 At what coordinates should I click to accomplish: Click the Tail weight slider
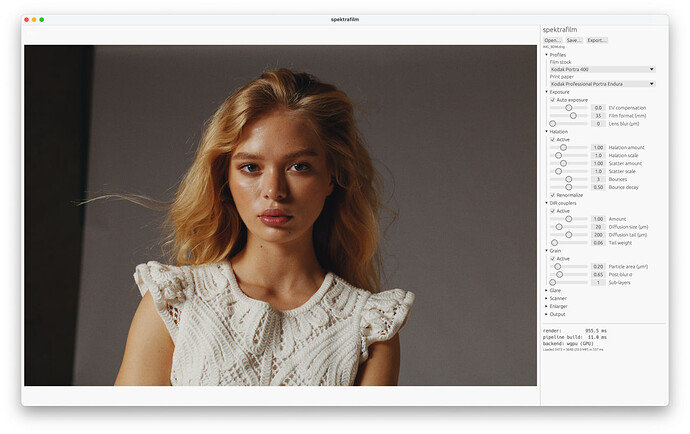(x=569, y=243)
